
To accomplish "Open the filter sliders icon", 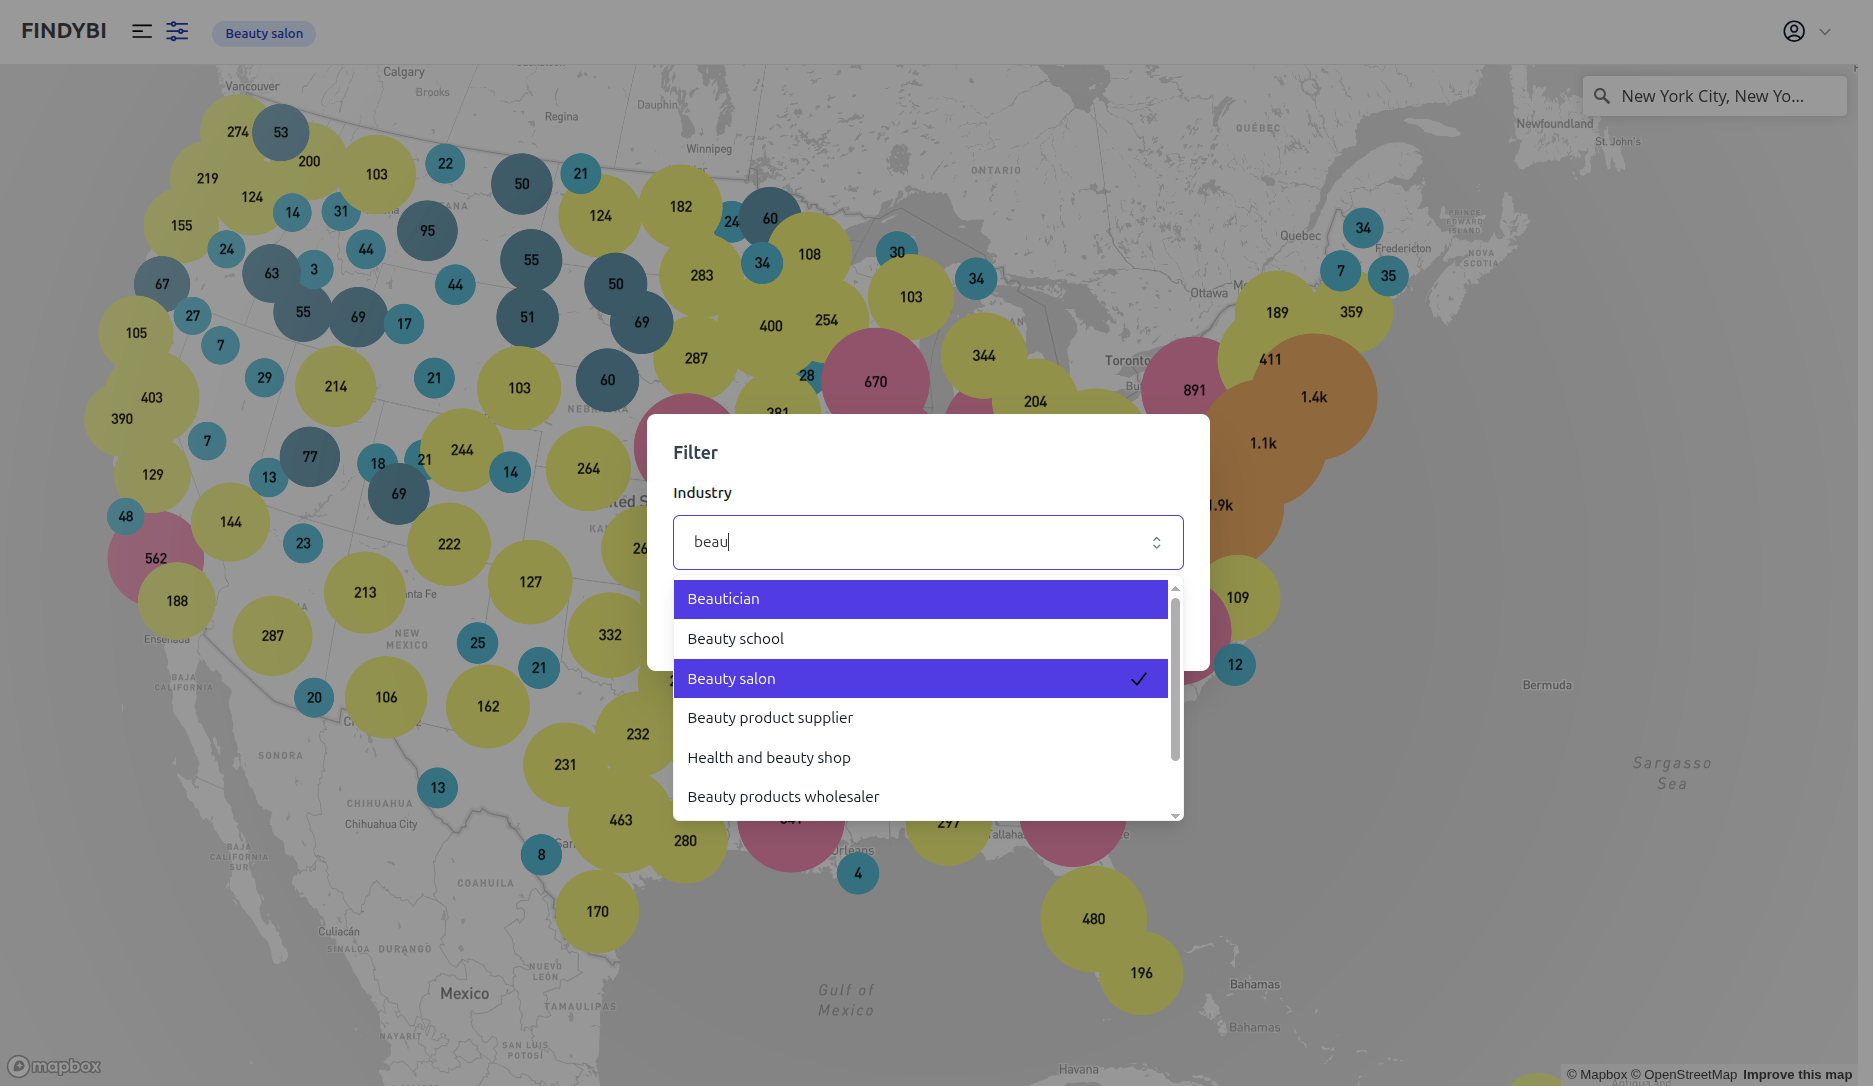I will click(x=177, y=32).
